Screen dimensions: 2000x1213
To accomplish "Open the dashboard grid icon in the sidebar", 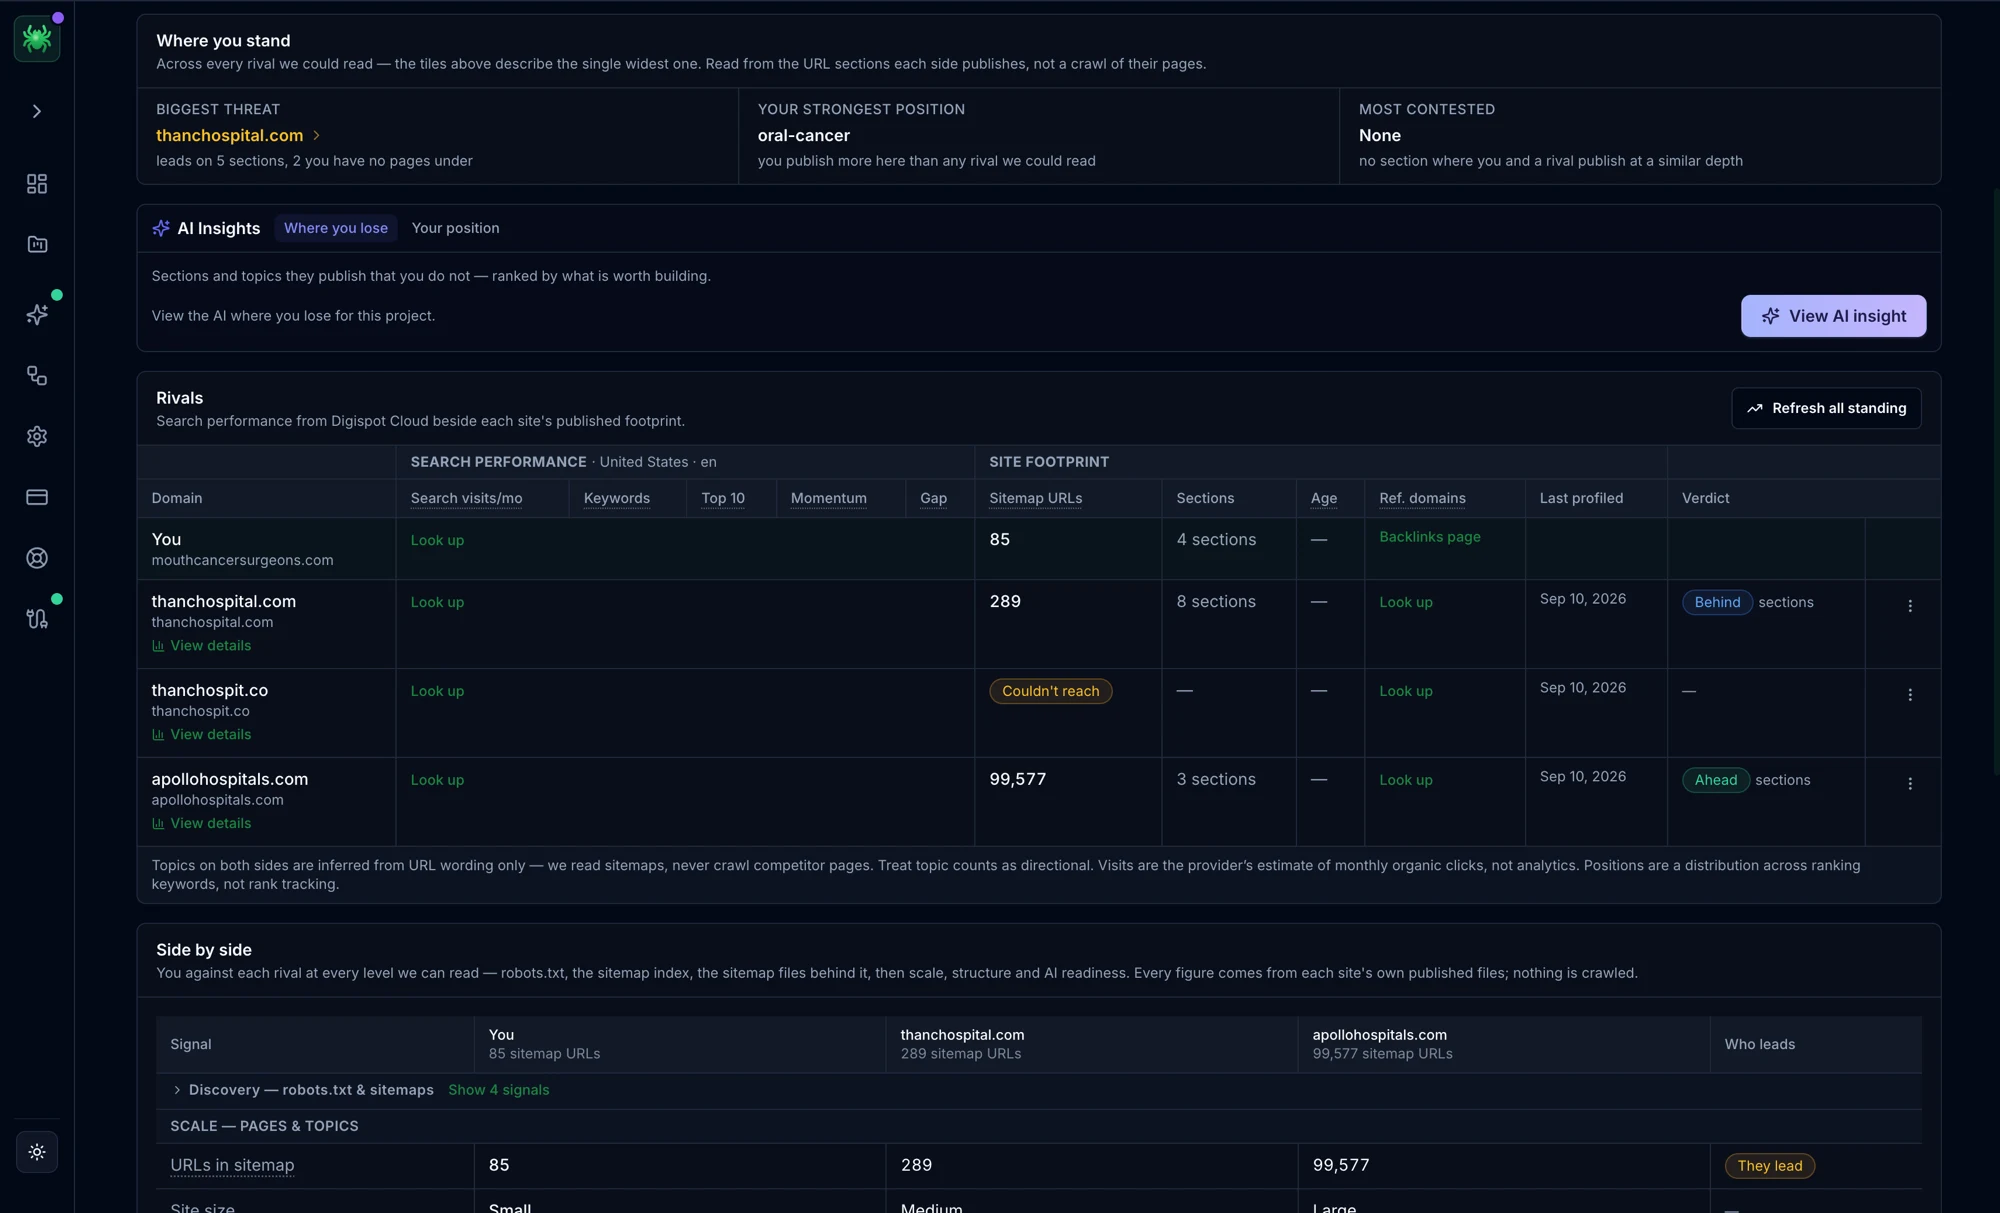I will [37, 184].
